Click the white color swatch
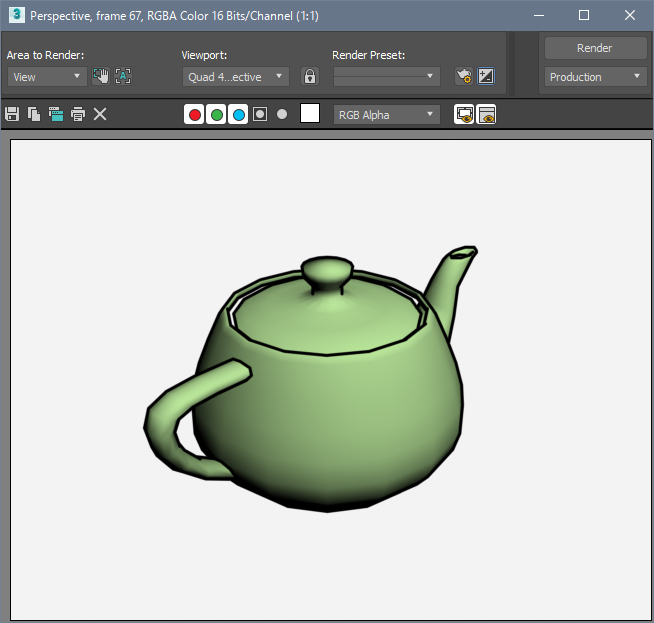 [x=310, y=114]
